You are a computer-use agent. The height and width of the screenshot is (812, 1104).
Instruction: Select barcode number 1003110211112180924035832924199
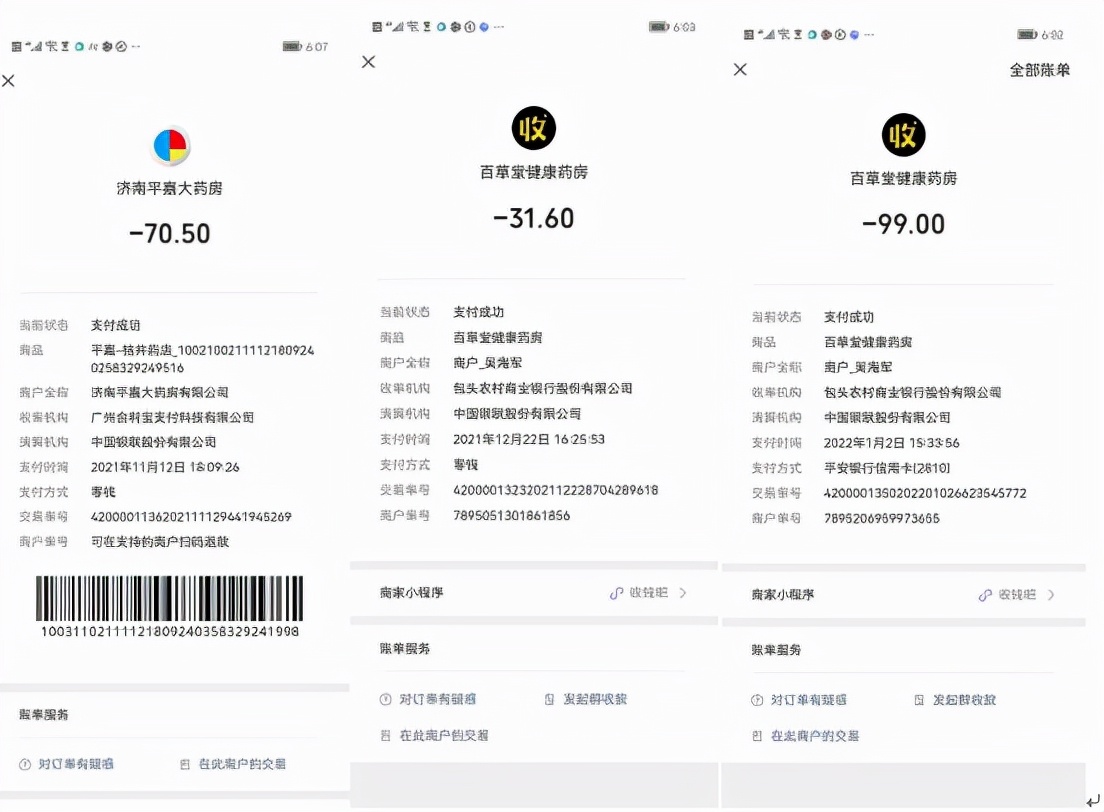170,632
